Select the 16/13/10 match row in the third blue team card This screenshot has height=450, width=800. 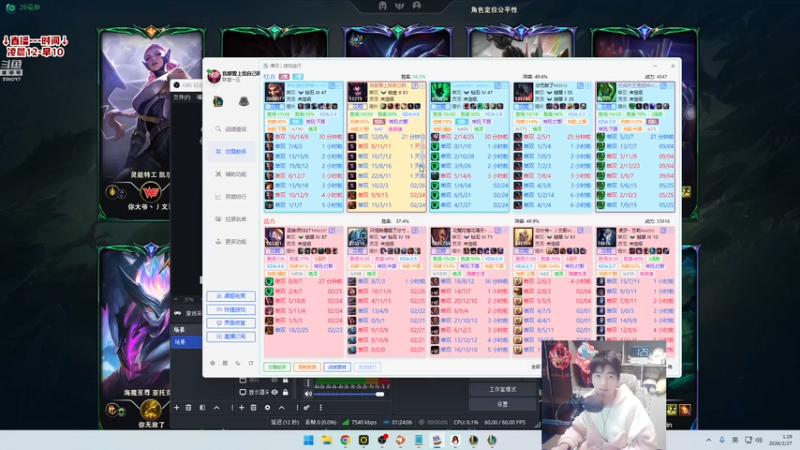coord(469,349)
